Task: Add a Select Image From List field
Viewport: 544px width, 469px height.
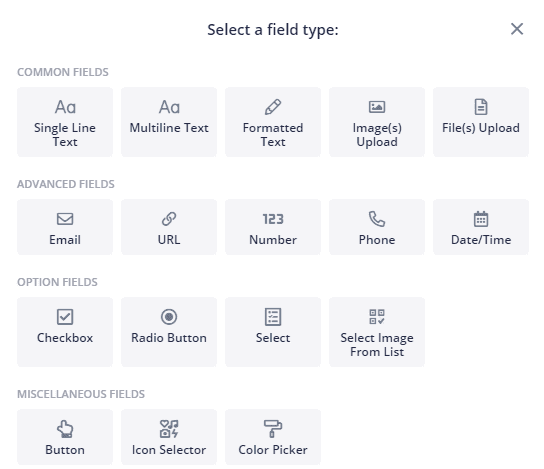Action: pyautogui.click(x=377, y=332)
